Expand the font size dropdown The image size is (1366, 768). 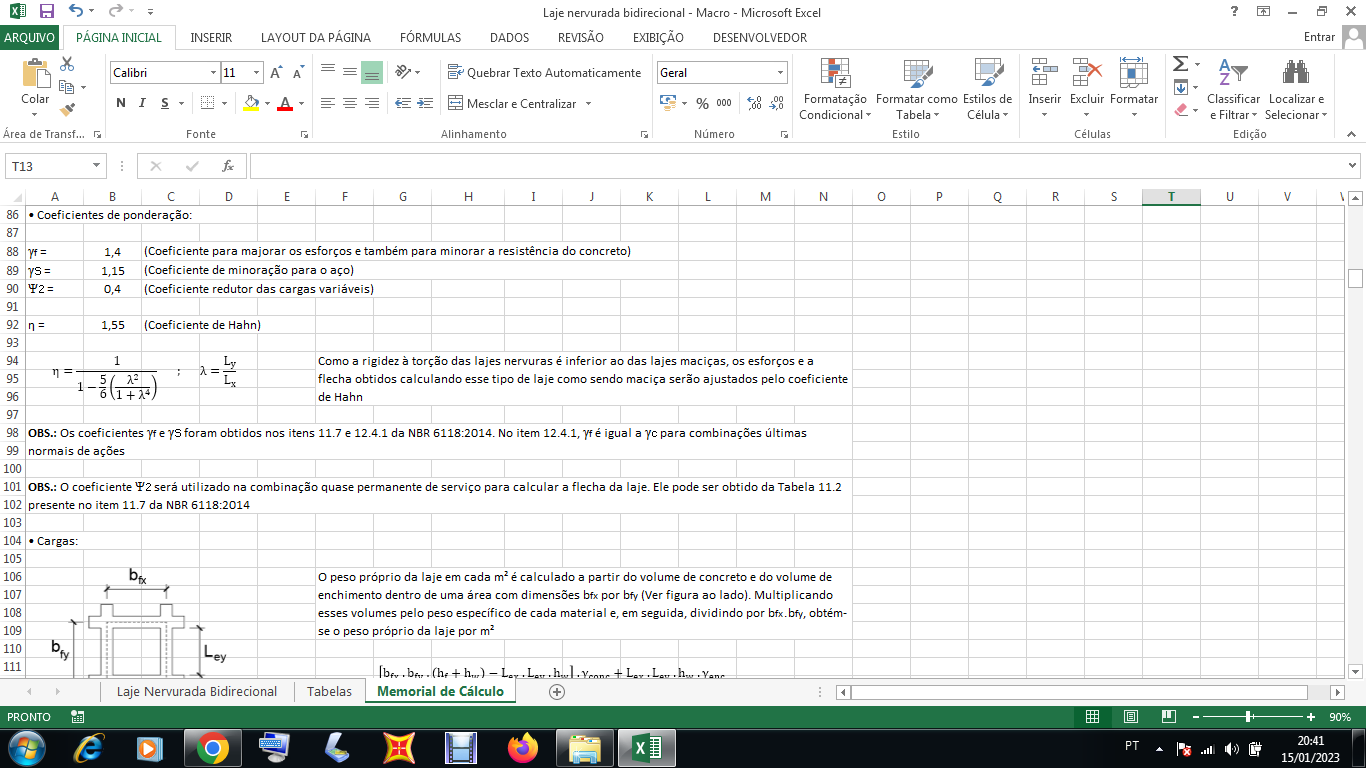tap(257, 73)
